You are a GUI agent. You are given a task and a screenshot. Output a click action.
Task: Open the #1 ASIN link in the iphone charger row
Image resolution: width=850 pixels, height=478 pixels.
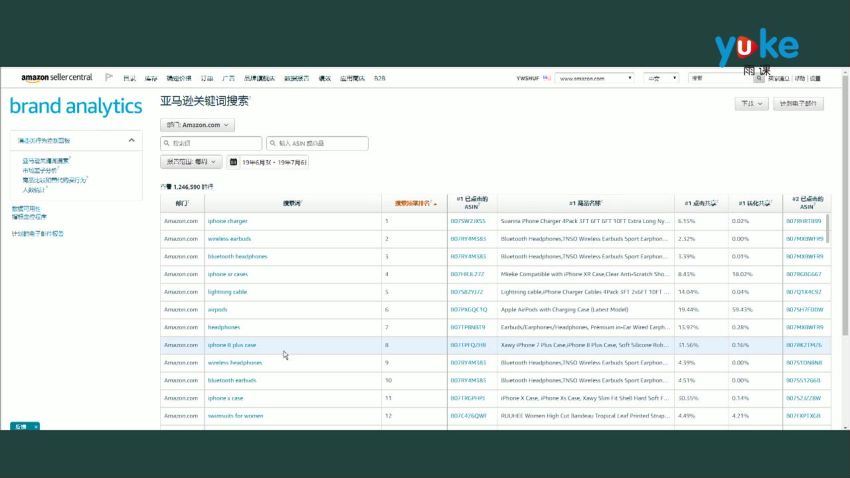[468, 221]
